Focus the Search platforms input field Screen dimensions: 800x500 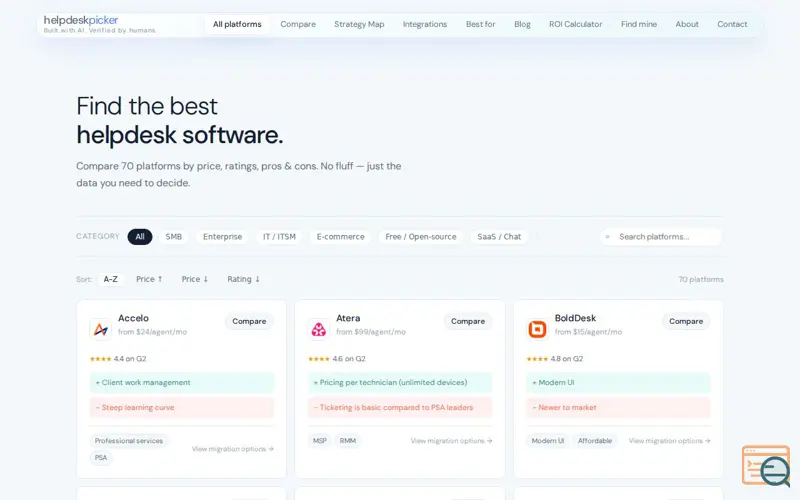tap(661, 237)
